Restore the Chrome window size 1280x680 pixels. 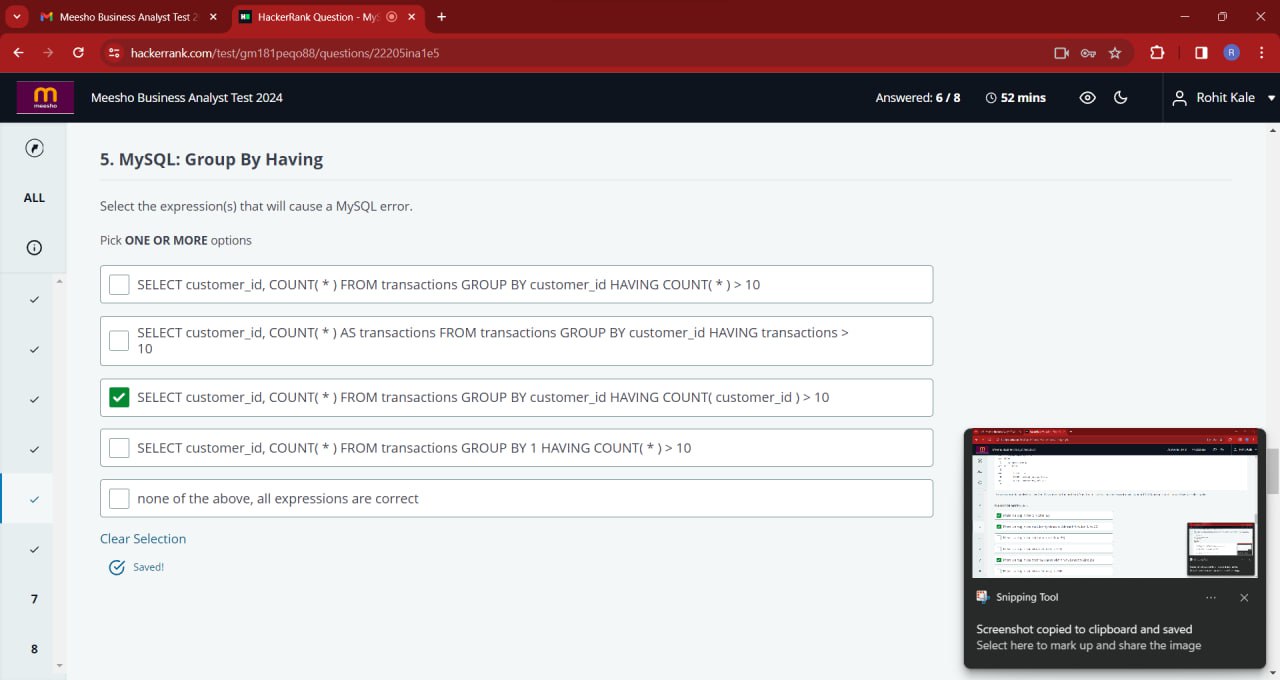[x=1222, y=17]
